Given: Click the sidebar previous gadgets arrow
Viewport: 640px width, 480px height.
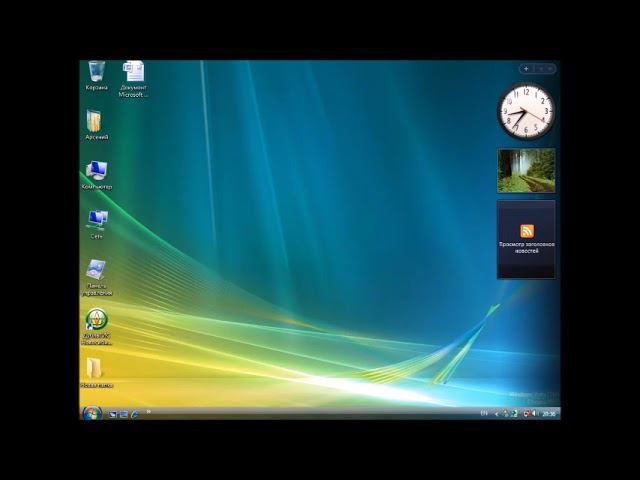Looking at the screenshot, I should pyautogui.click(x=541, y=69).
